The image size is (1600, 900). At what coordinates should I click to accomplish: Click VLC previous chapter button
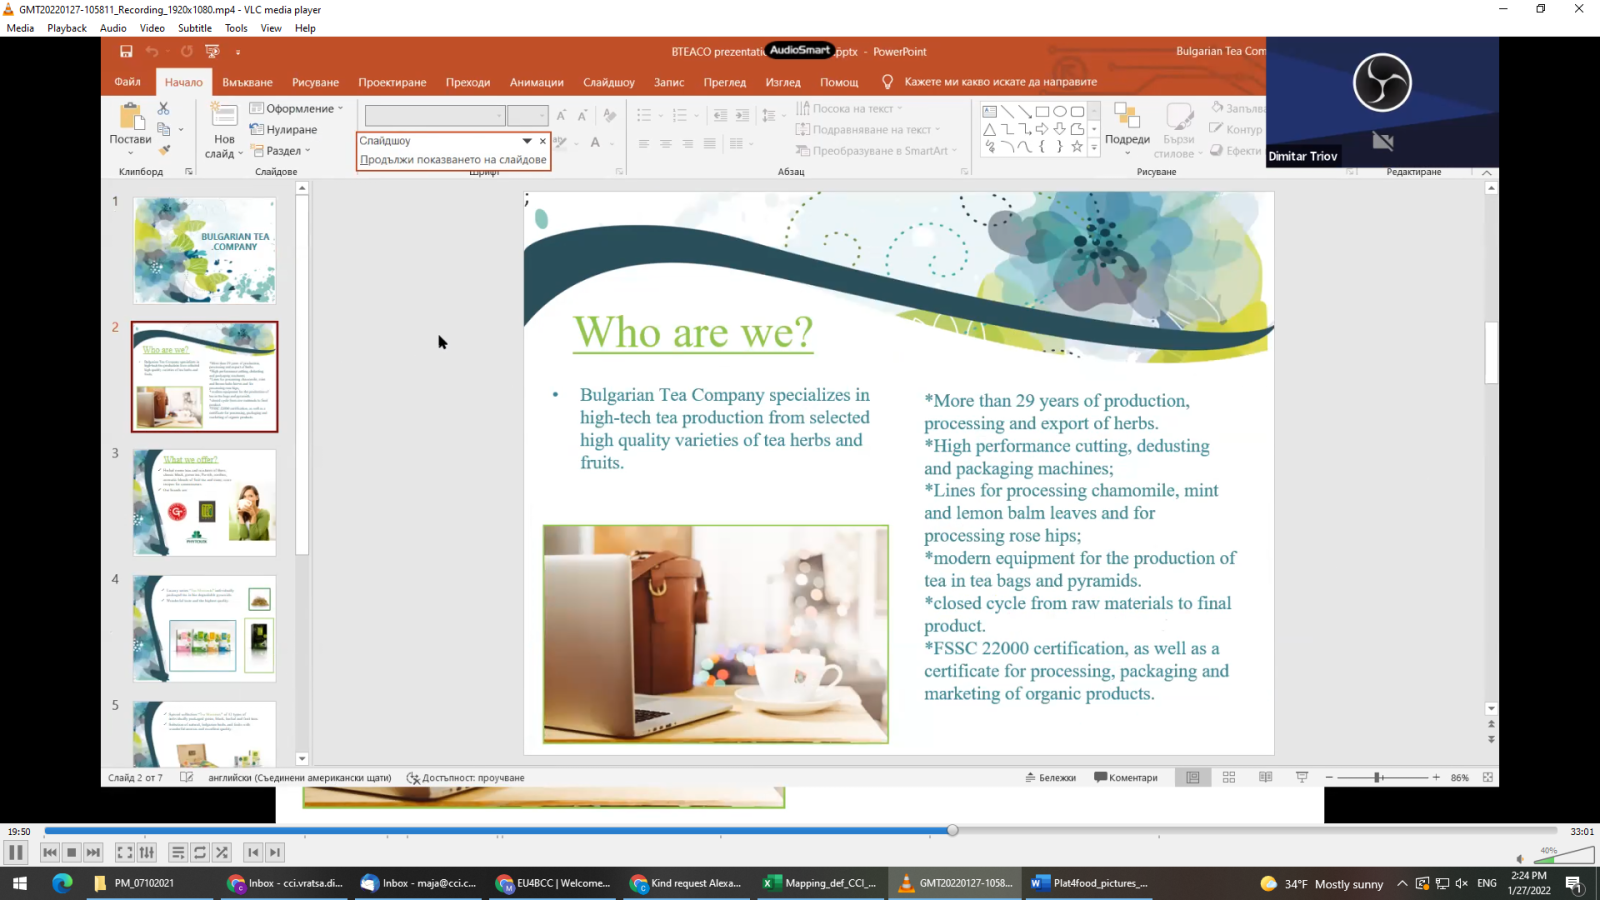253,852
